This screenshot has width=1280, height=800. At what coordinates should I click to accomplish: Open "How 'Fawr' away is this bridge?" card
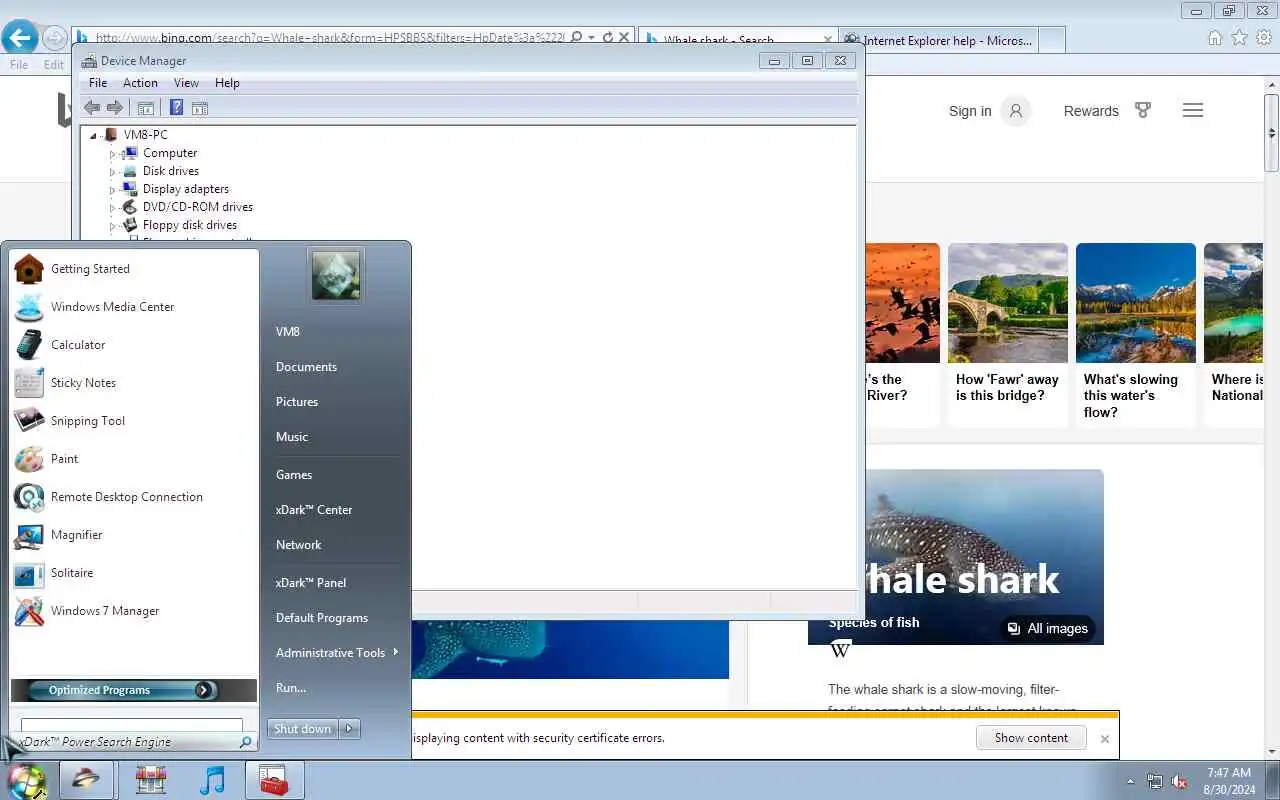click(1007, 335)
